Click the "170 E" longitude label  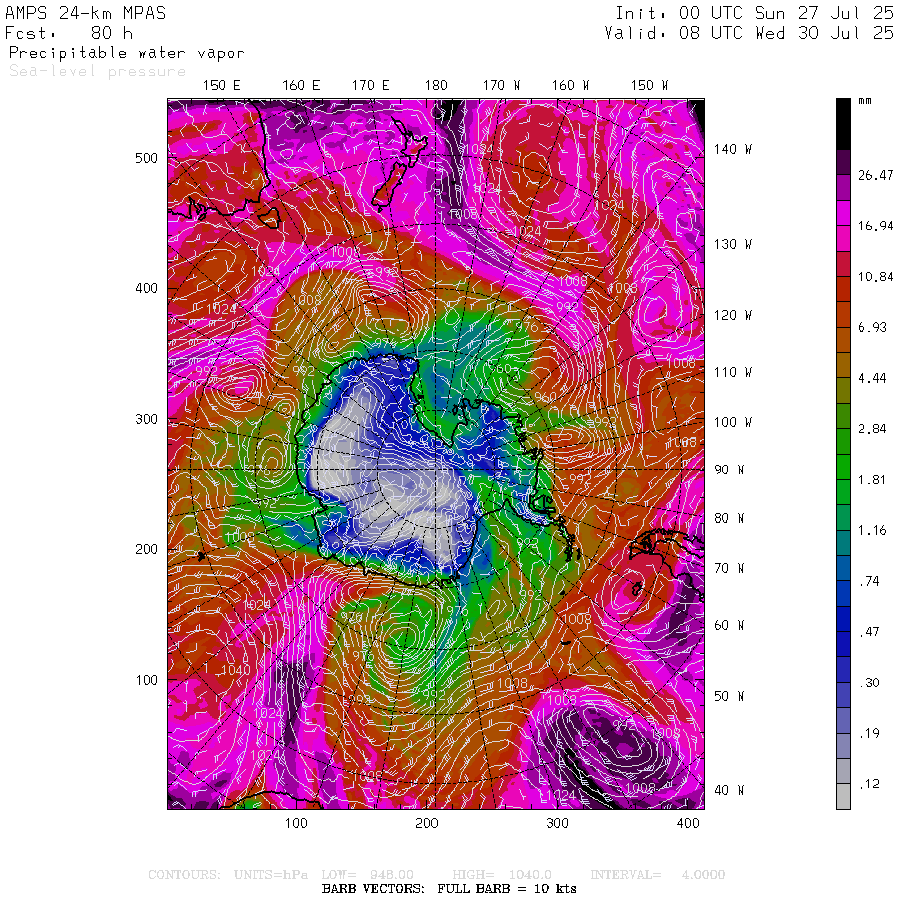tap(370, 86)
